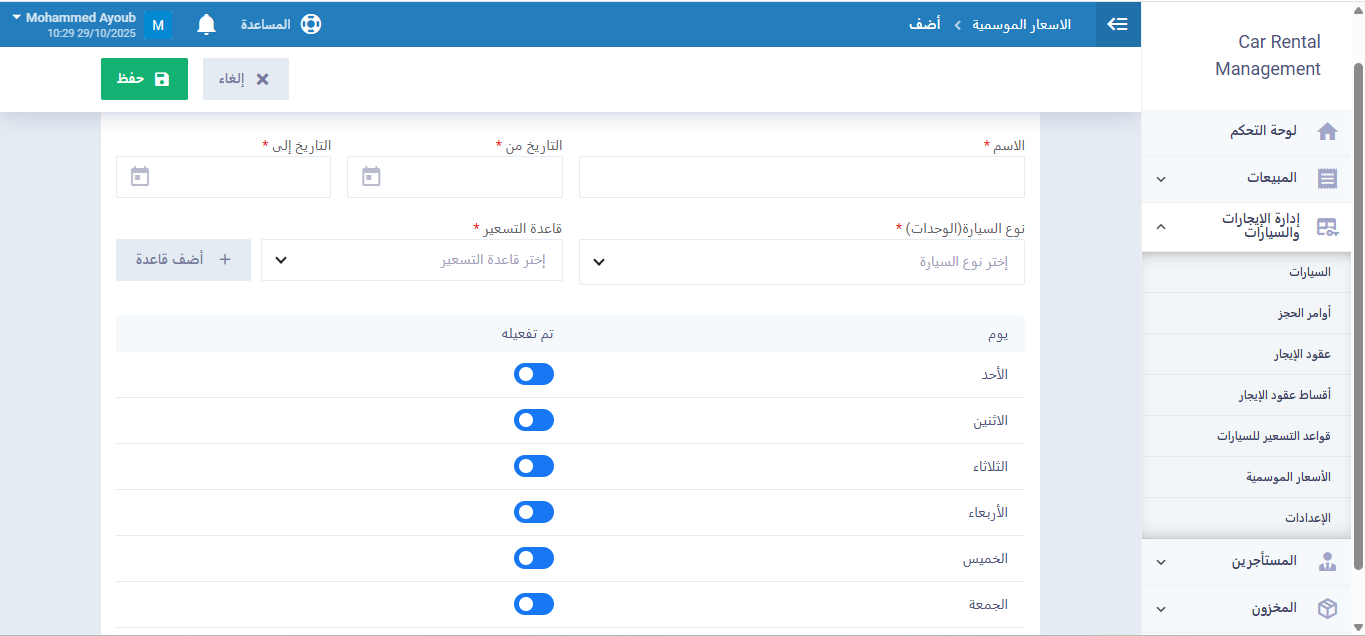Disable the الثلاثاء day switch
The image size is (1365, 636).
(x=533, y=466)
